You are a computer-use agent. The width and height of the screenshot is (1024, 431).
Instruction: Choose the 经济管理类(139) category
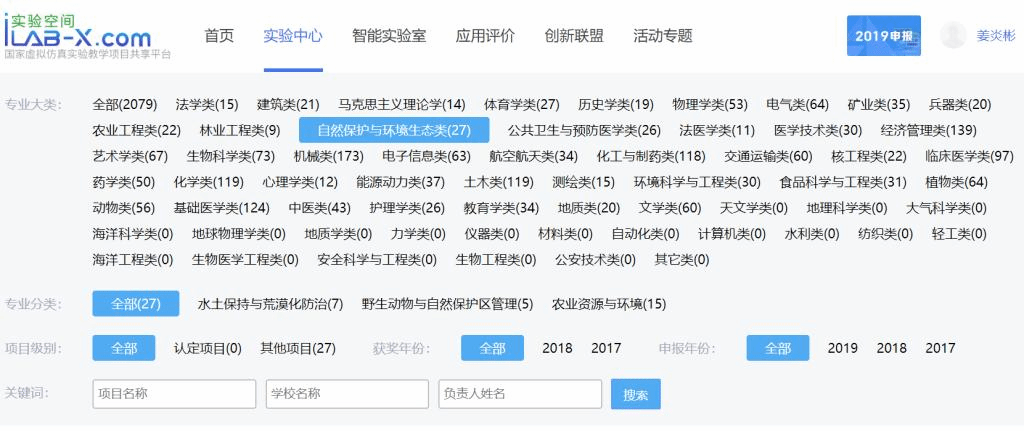click(928, 130)
